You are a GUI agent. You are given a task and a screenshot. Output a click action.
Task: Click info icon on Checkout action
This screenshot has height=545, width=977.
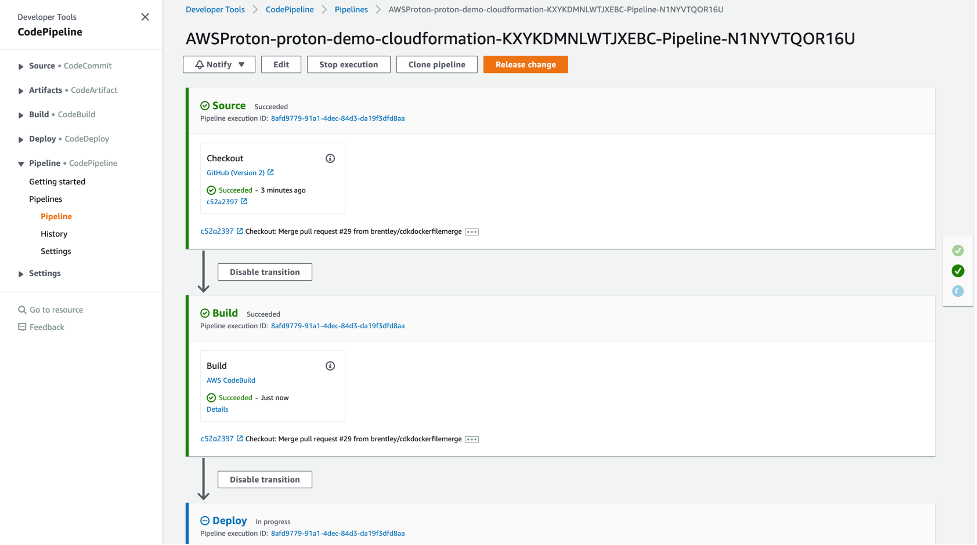[330, 158]
